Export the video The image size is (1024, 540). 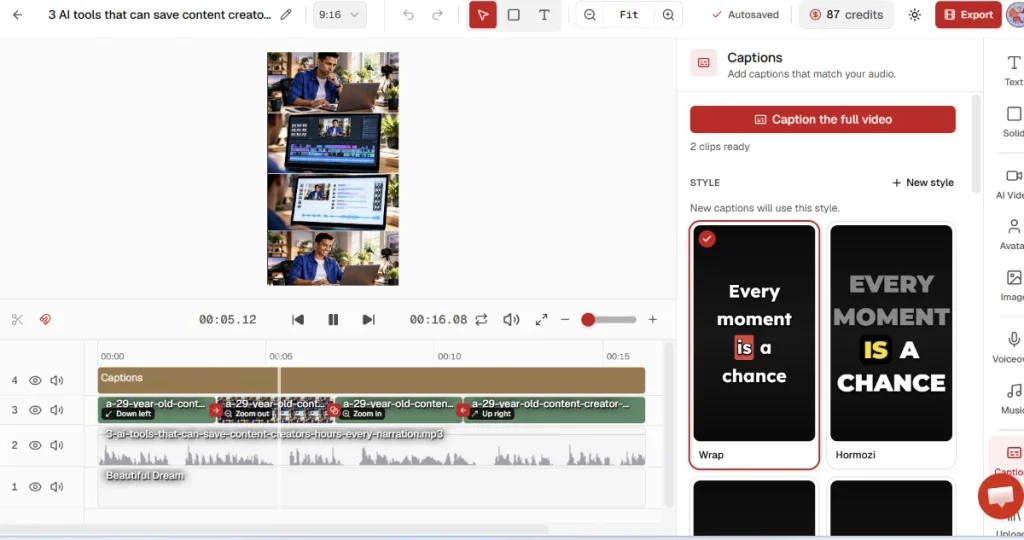point(968,14)
